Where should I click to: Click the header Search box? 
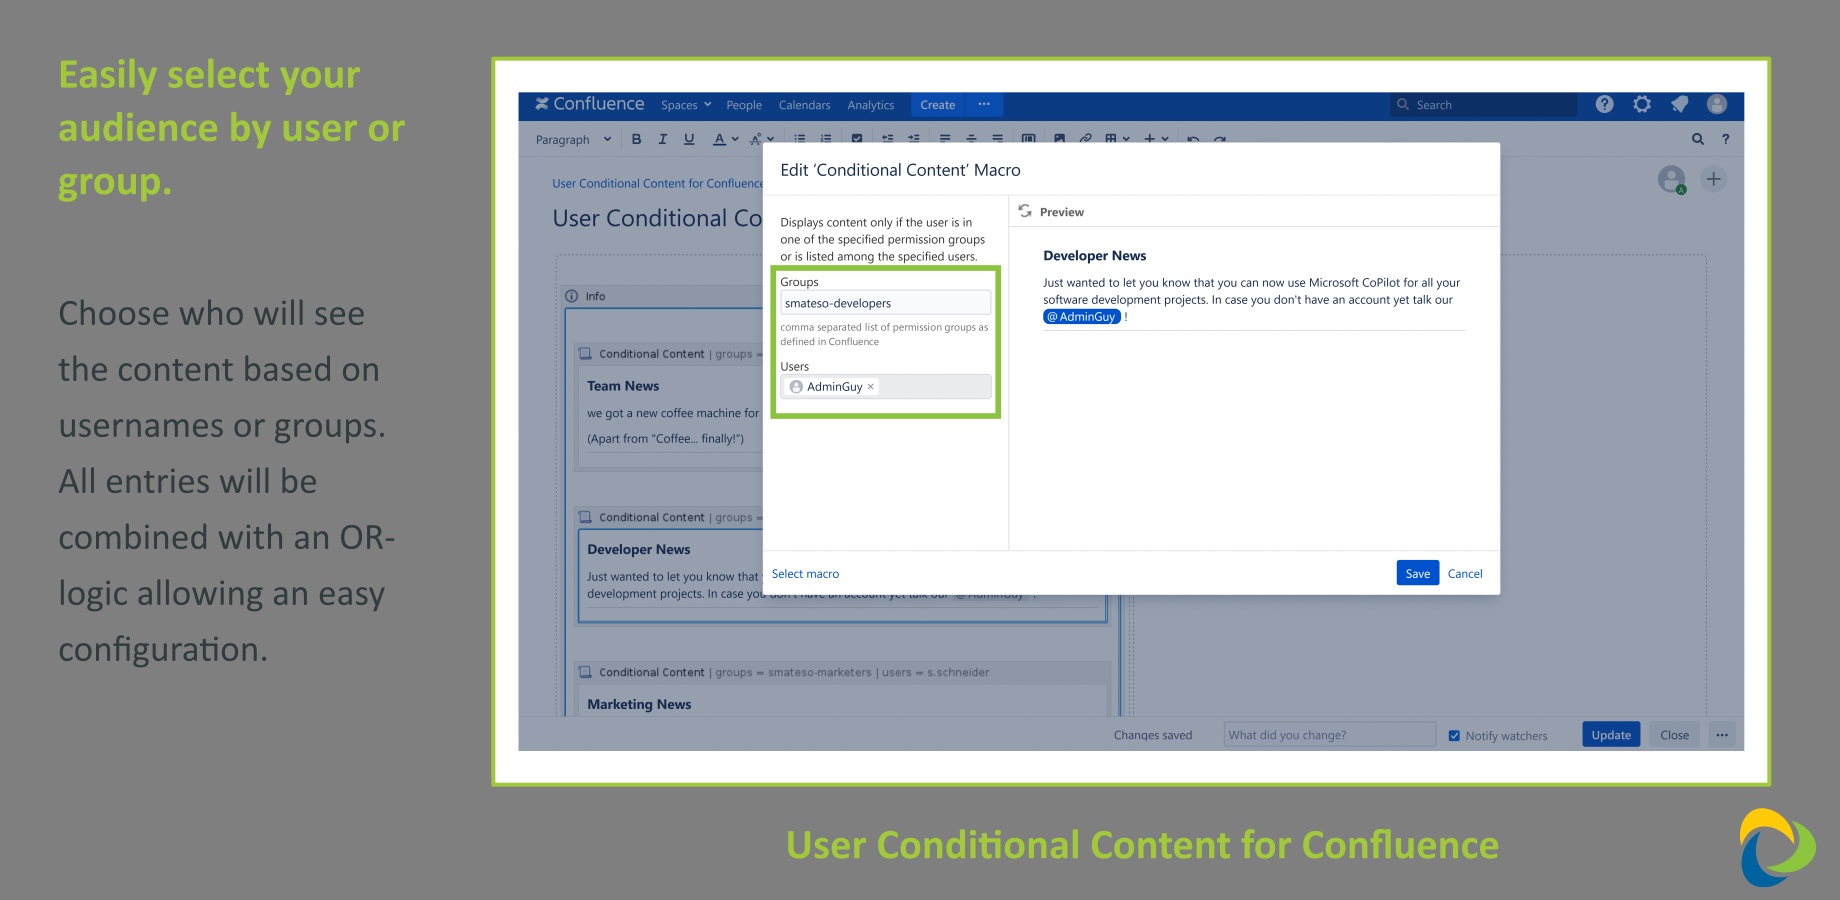click(x=1484, y=105)
